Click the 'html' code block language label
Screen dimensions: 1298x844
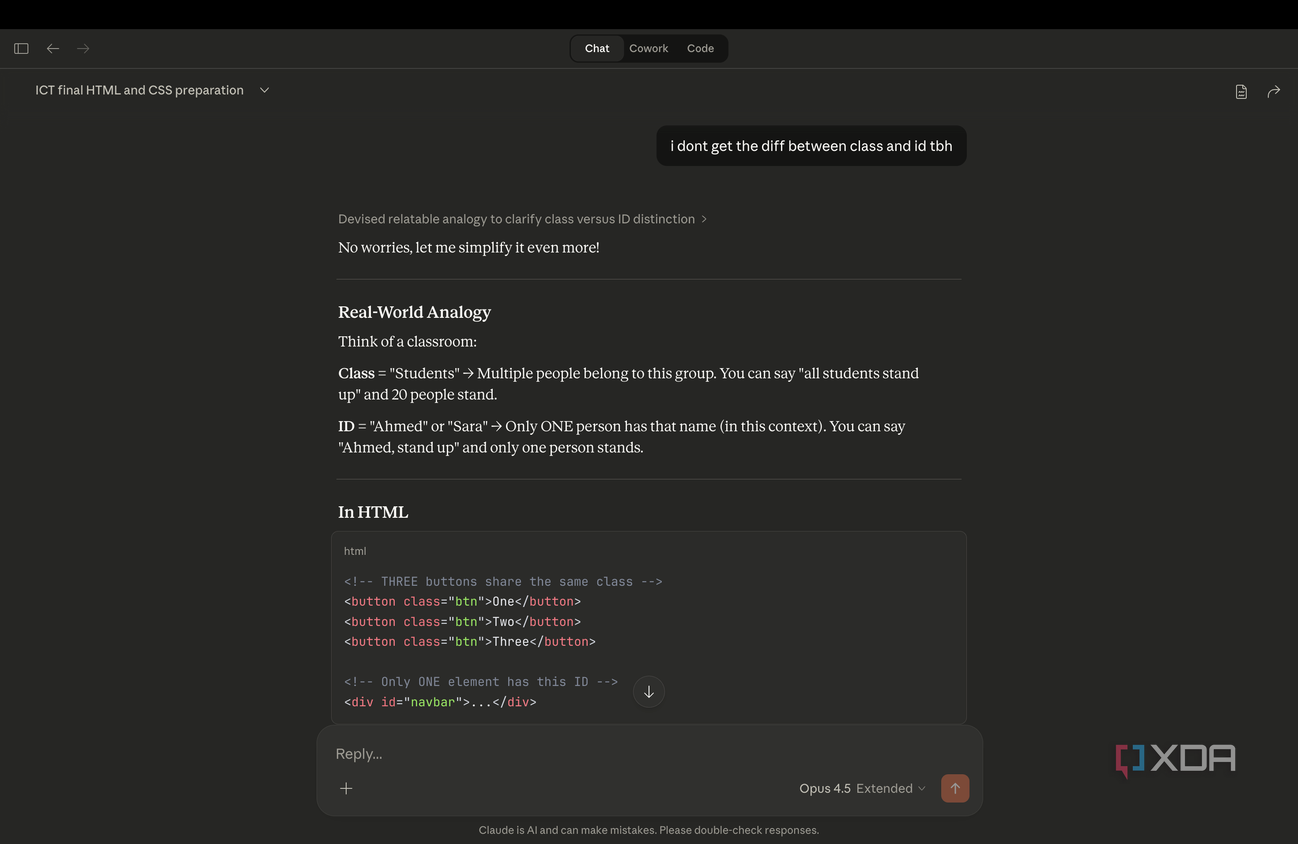[355, 551]
